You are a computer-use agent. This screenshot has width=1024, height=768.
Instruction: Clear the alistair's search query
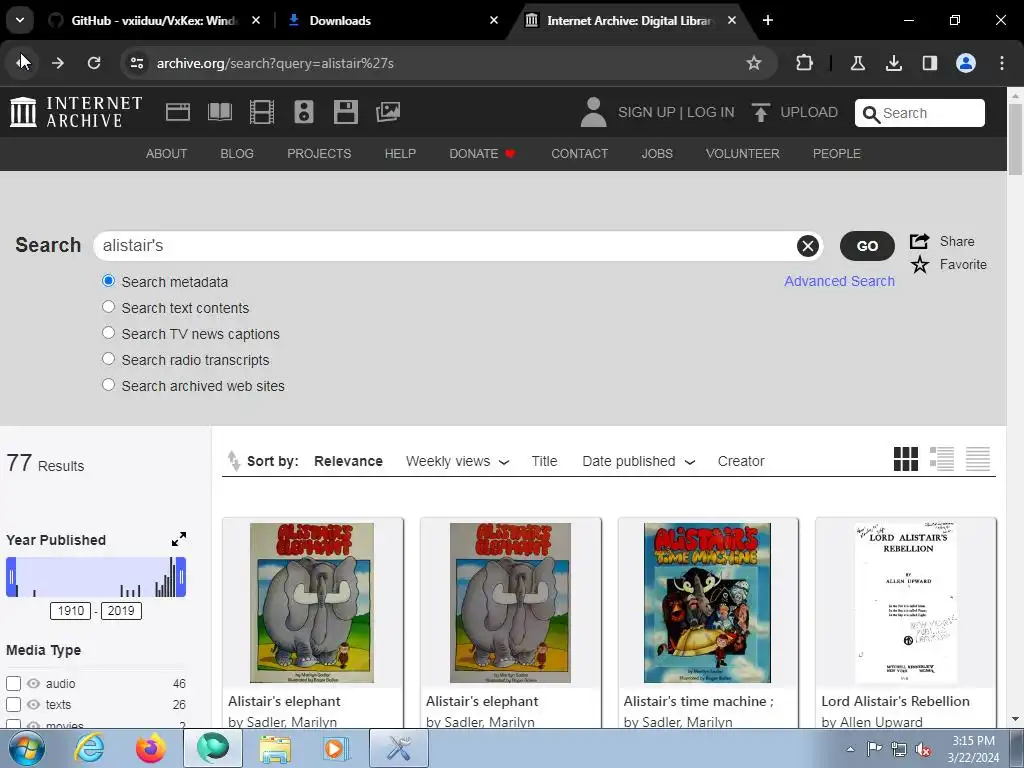pyautogui.click(x=808, y=246)
